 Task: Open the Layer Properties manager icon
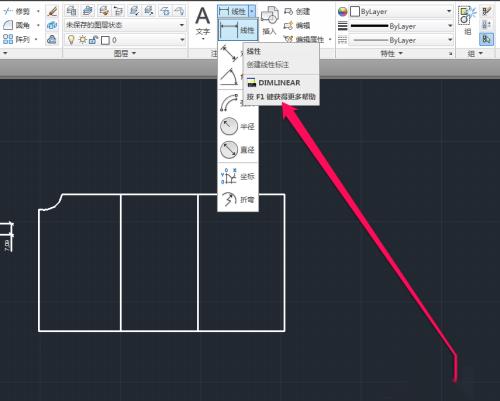[x=71, y=11]
